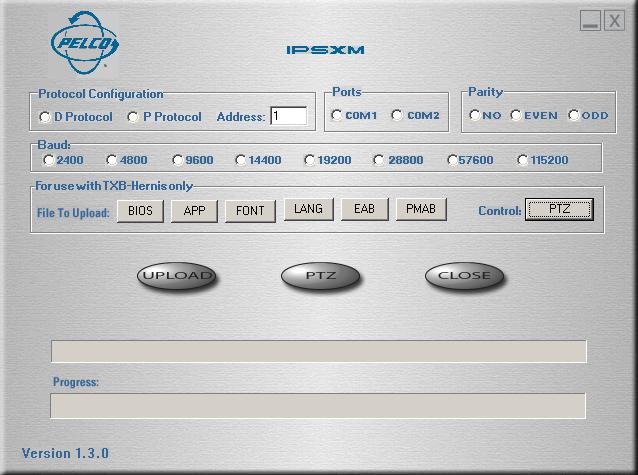Click the 'Progress:' label

(x=76, y=382)
